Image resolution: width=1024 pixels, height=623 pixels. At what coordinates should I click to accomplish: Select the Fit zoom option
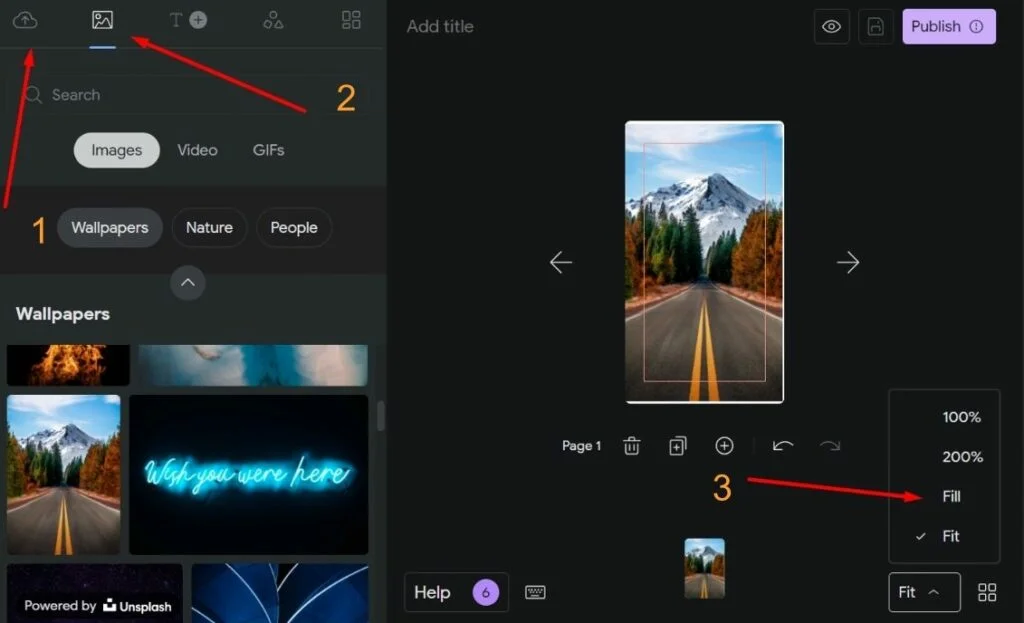pyautogui.click(x=950, y=536)
